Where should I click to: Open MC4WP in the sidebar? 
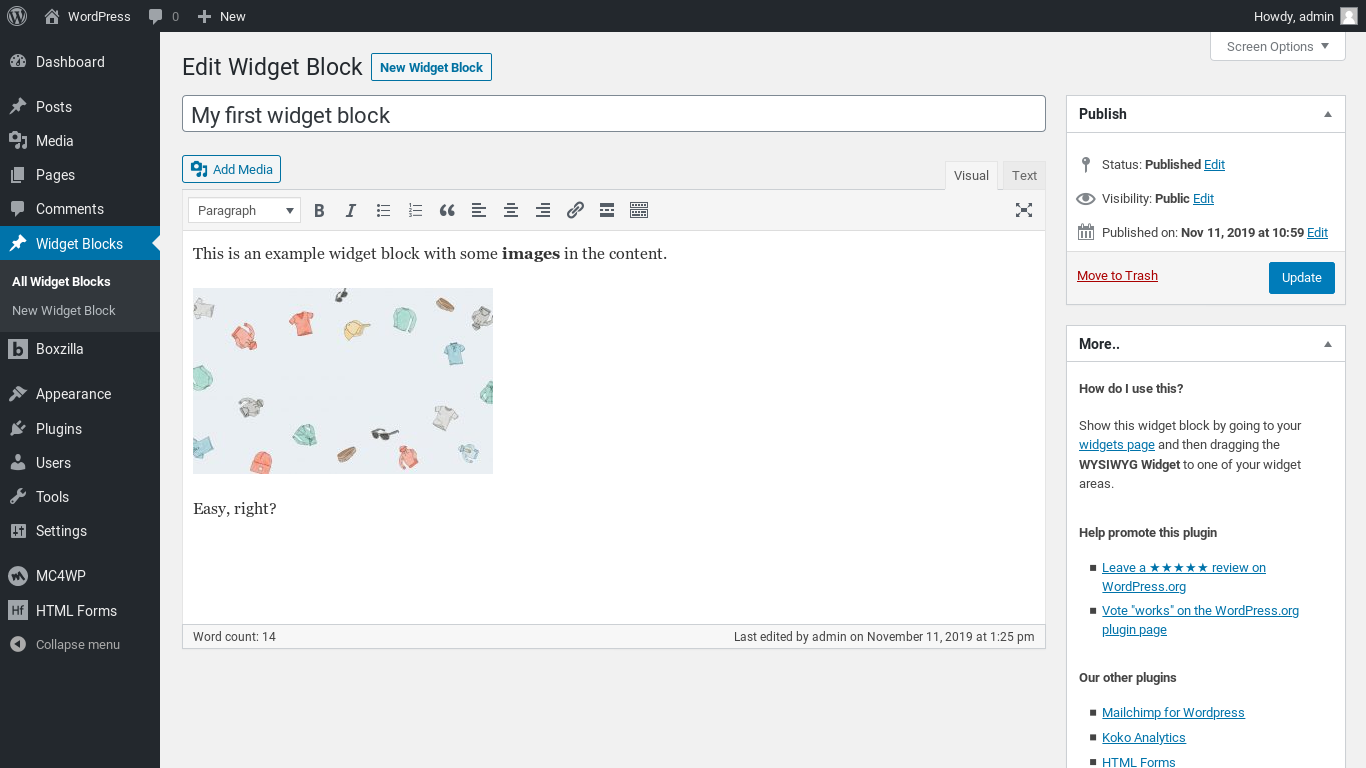point(80,576)
